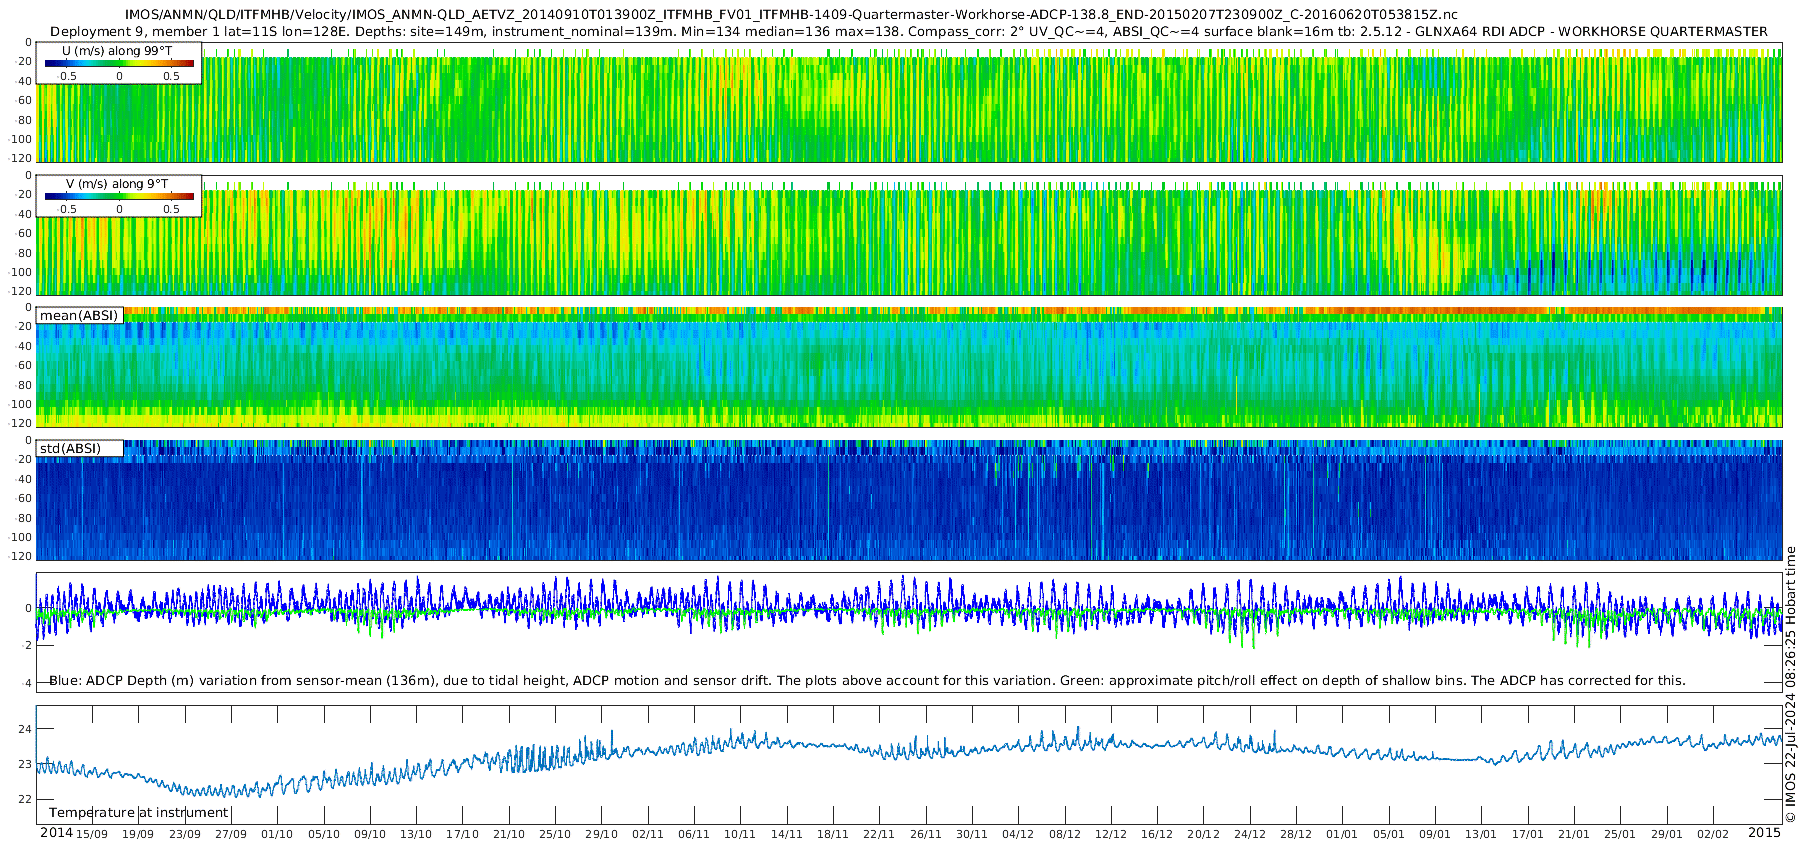
Task: Select the 01/01 date tick
Action: (x=1342, y=834)
